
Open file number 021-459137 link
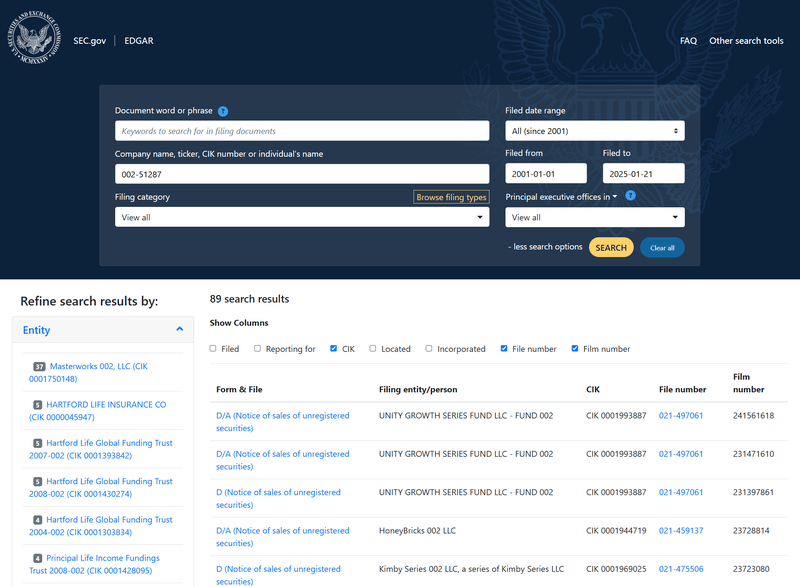point(681,530)
